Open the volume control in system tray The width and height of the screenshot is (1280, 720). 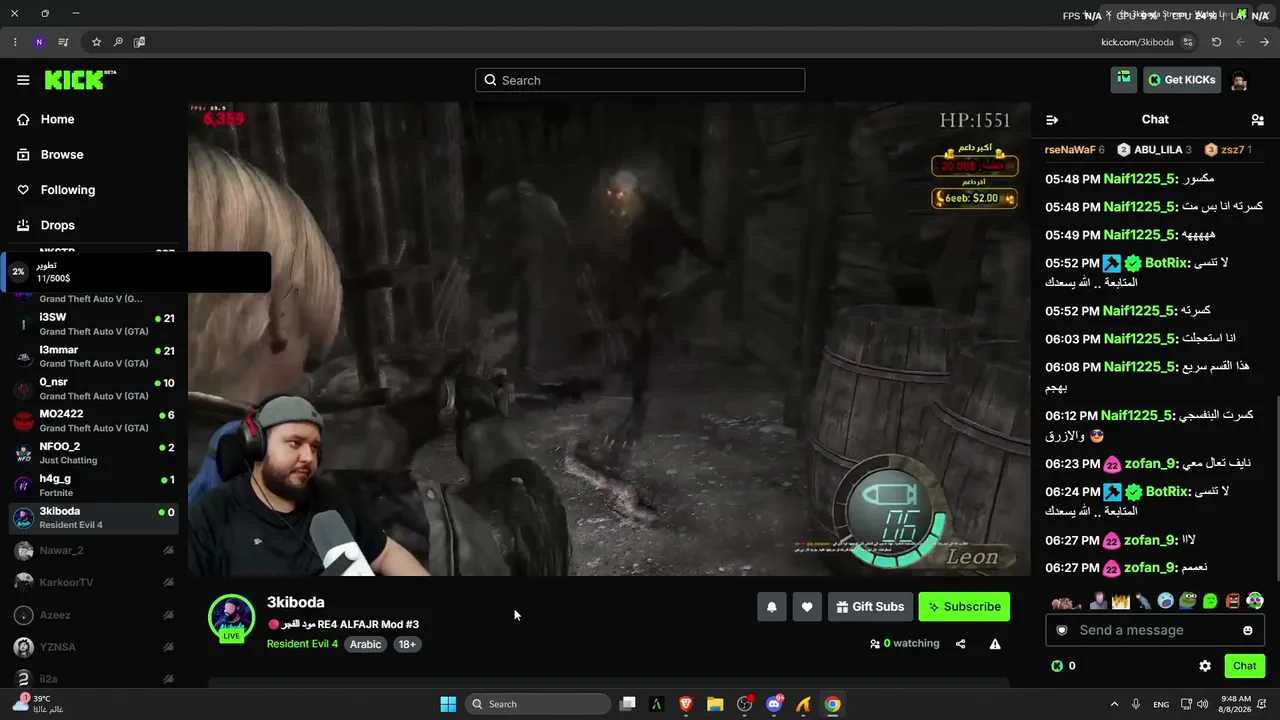pyautogui.click(x=1202, y=704)
